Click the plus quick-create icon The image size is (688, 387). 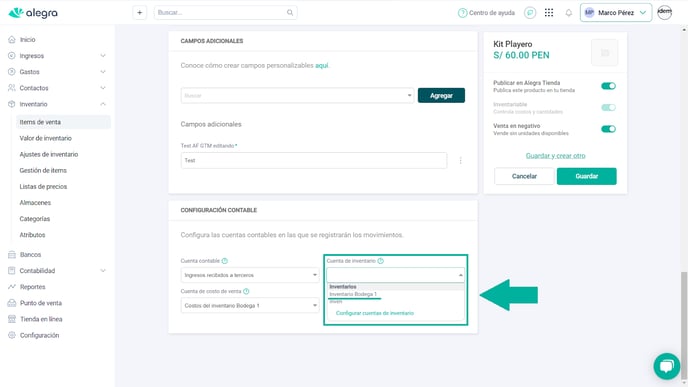point(140,13)
